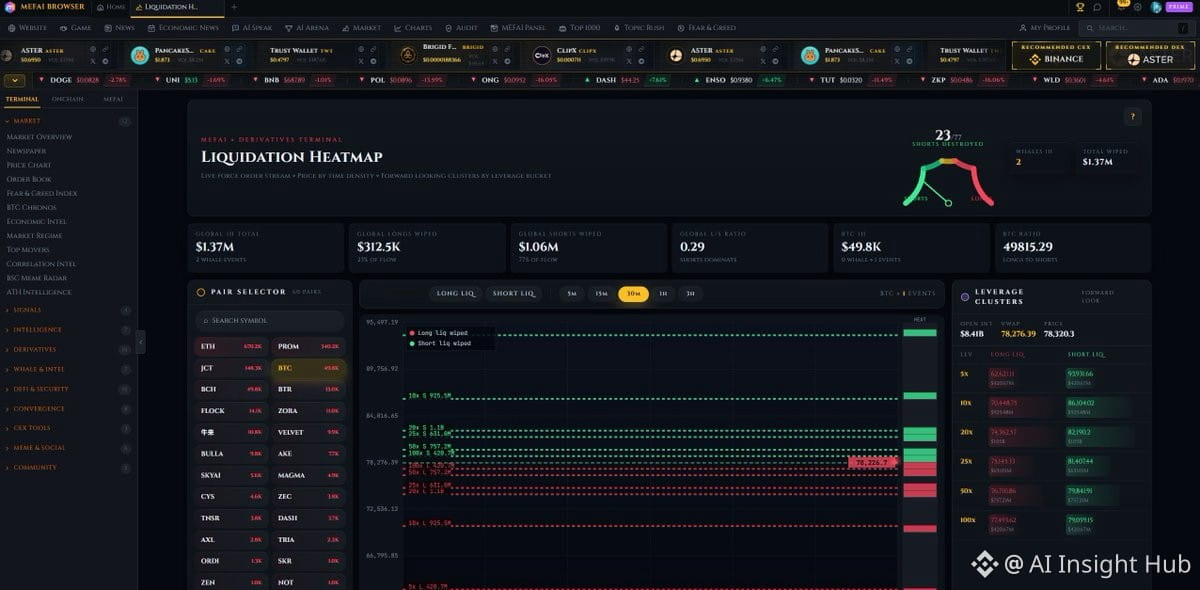The width and height of the screenshot is (1200, 590).
Task: Select the 1h timeframe
Action: point(662,294)
